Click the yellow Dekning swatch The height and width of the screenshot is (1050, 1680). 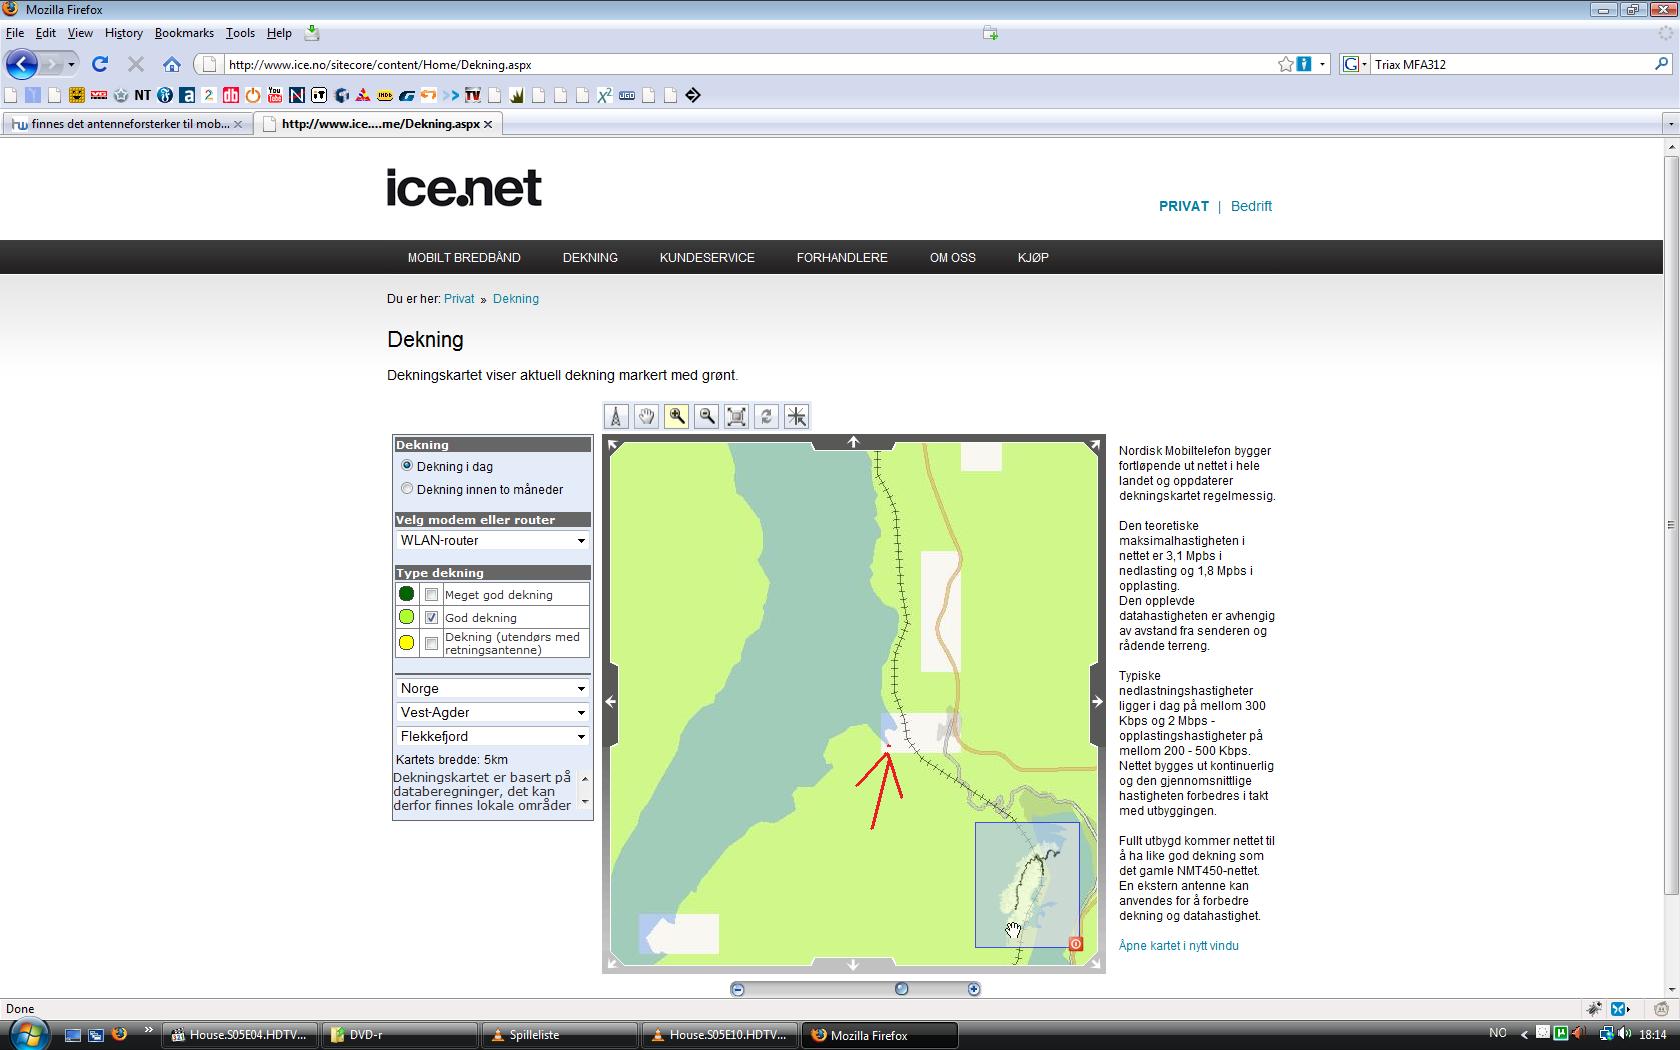[407, 643]
